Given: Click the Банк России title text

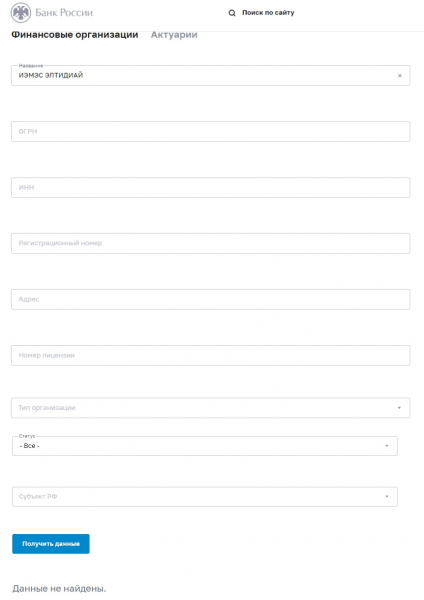Looking at the screenshot, I should tap(64, 13).
